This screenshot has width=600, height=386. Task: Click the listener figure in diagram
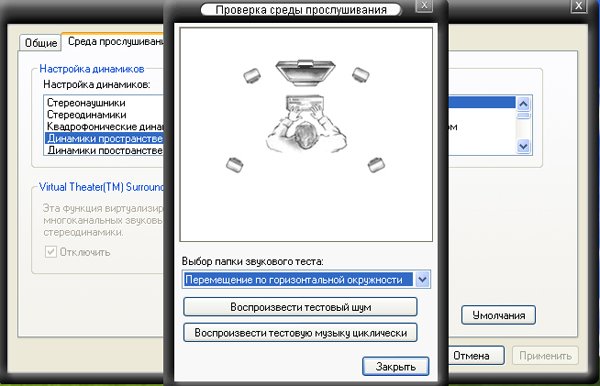pos(306,132)
